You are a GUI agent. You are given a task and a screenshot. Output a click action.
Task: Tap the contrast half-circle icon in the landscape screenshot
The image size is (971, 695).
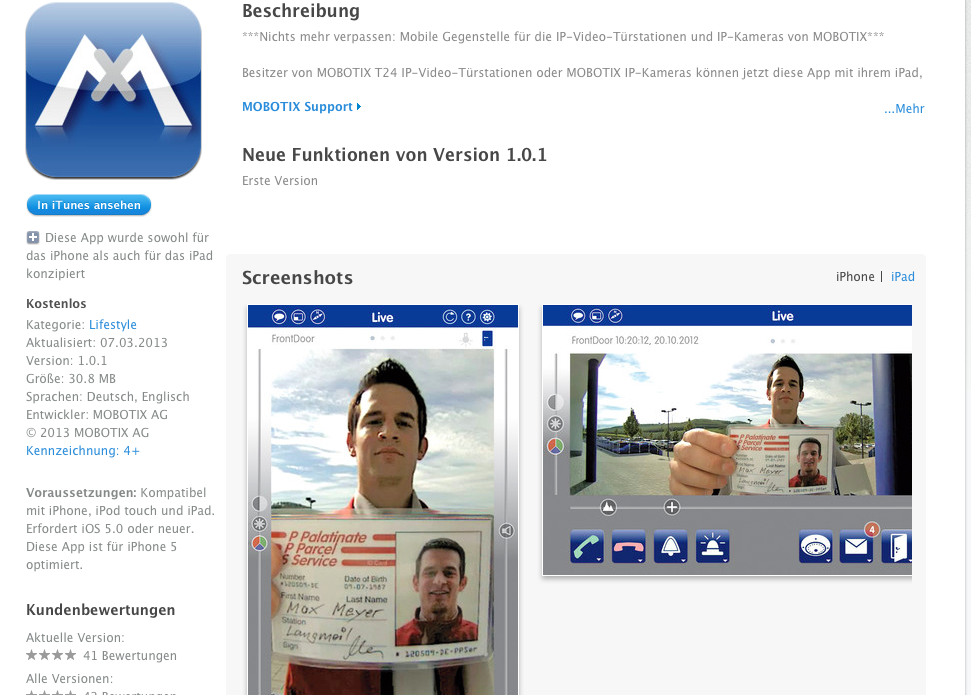coord(555,402)
